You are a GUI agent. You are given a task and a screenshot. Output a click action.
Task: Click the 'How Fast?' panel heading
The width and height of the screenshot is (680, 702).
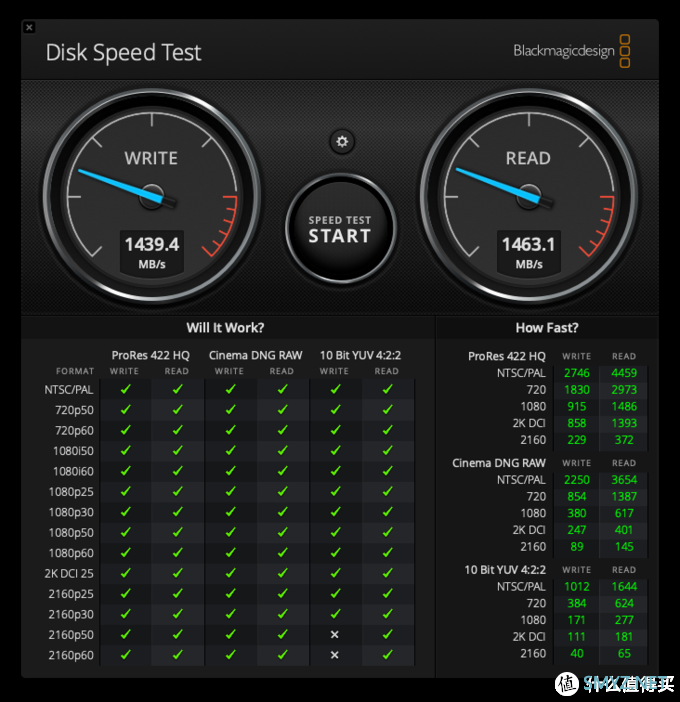coord(547,328)
